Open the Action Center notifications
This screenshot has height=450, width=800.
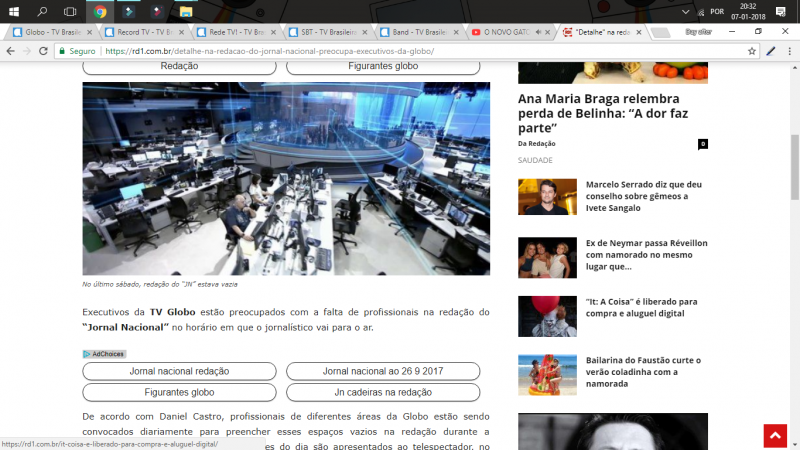[781, 11]
